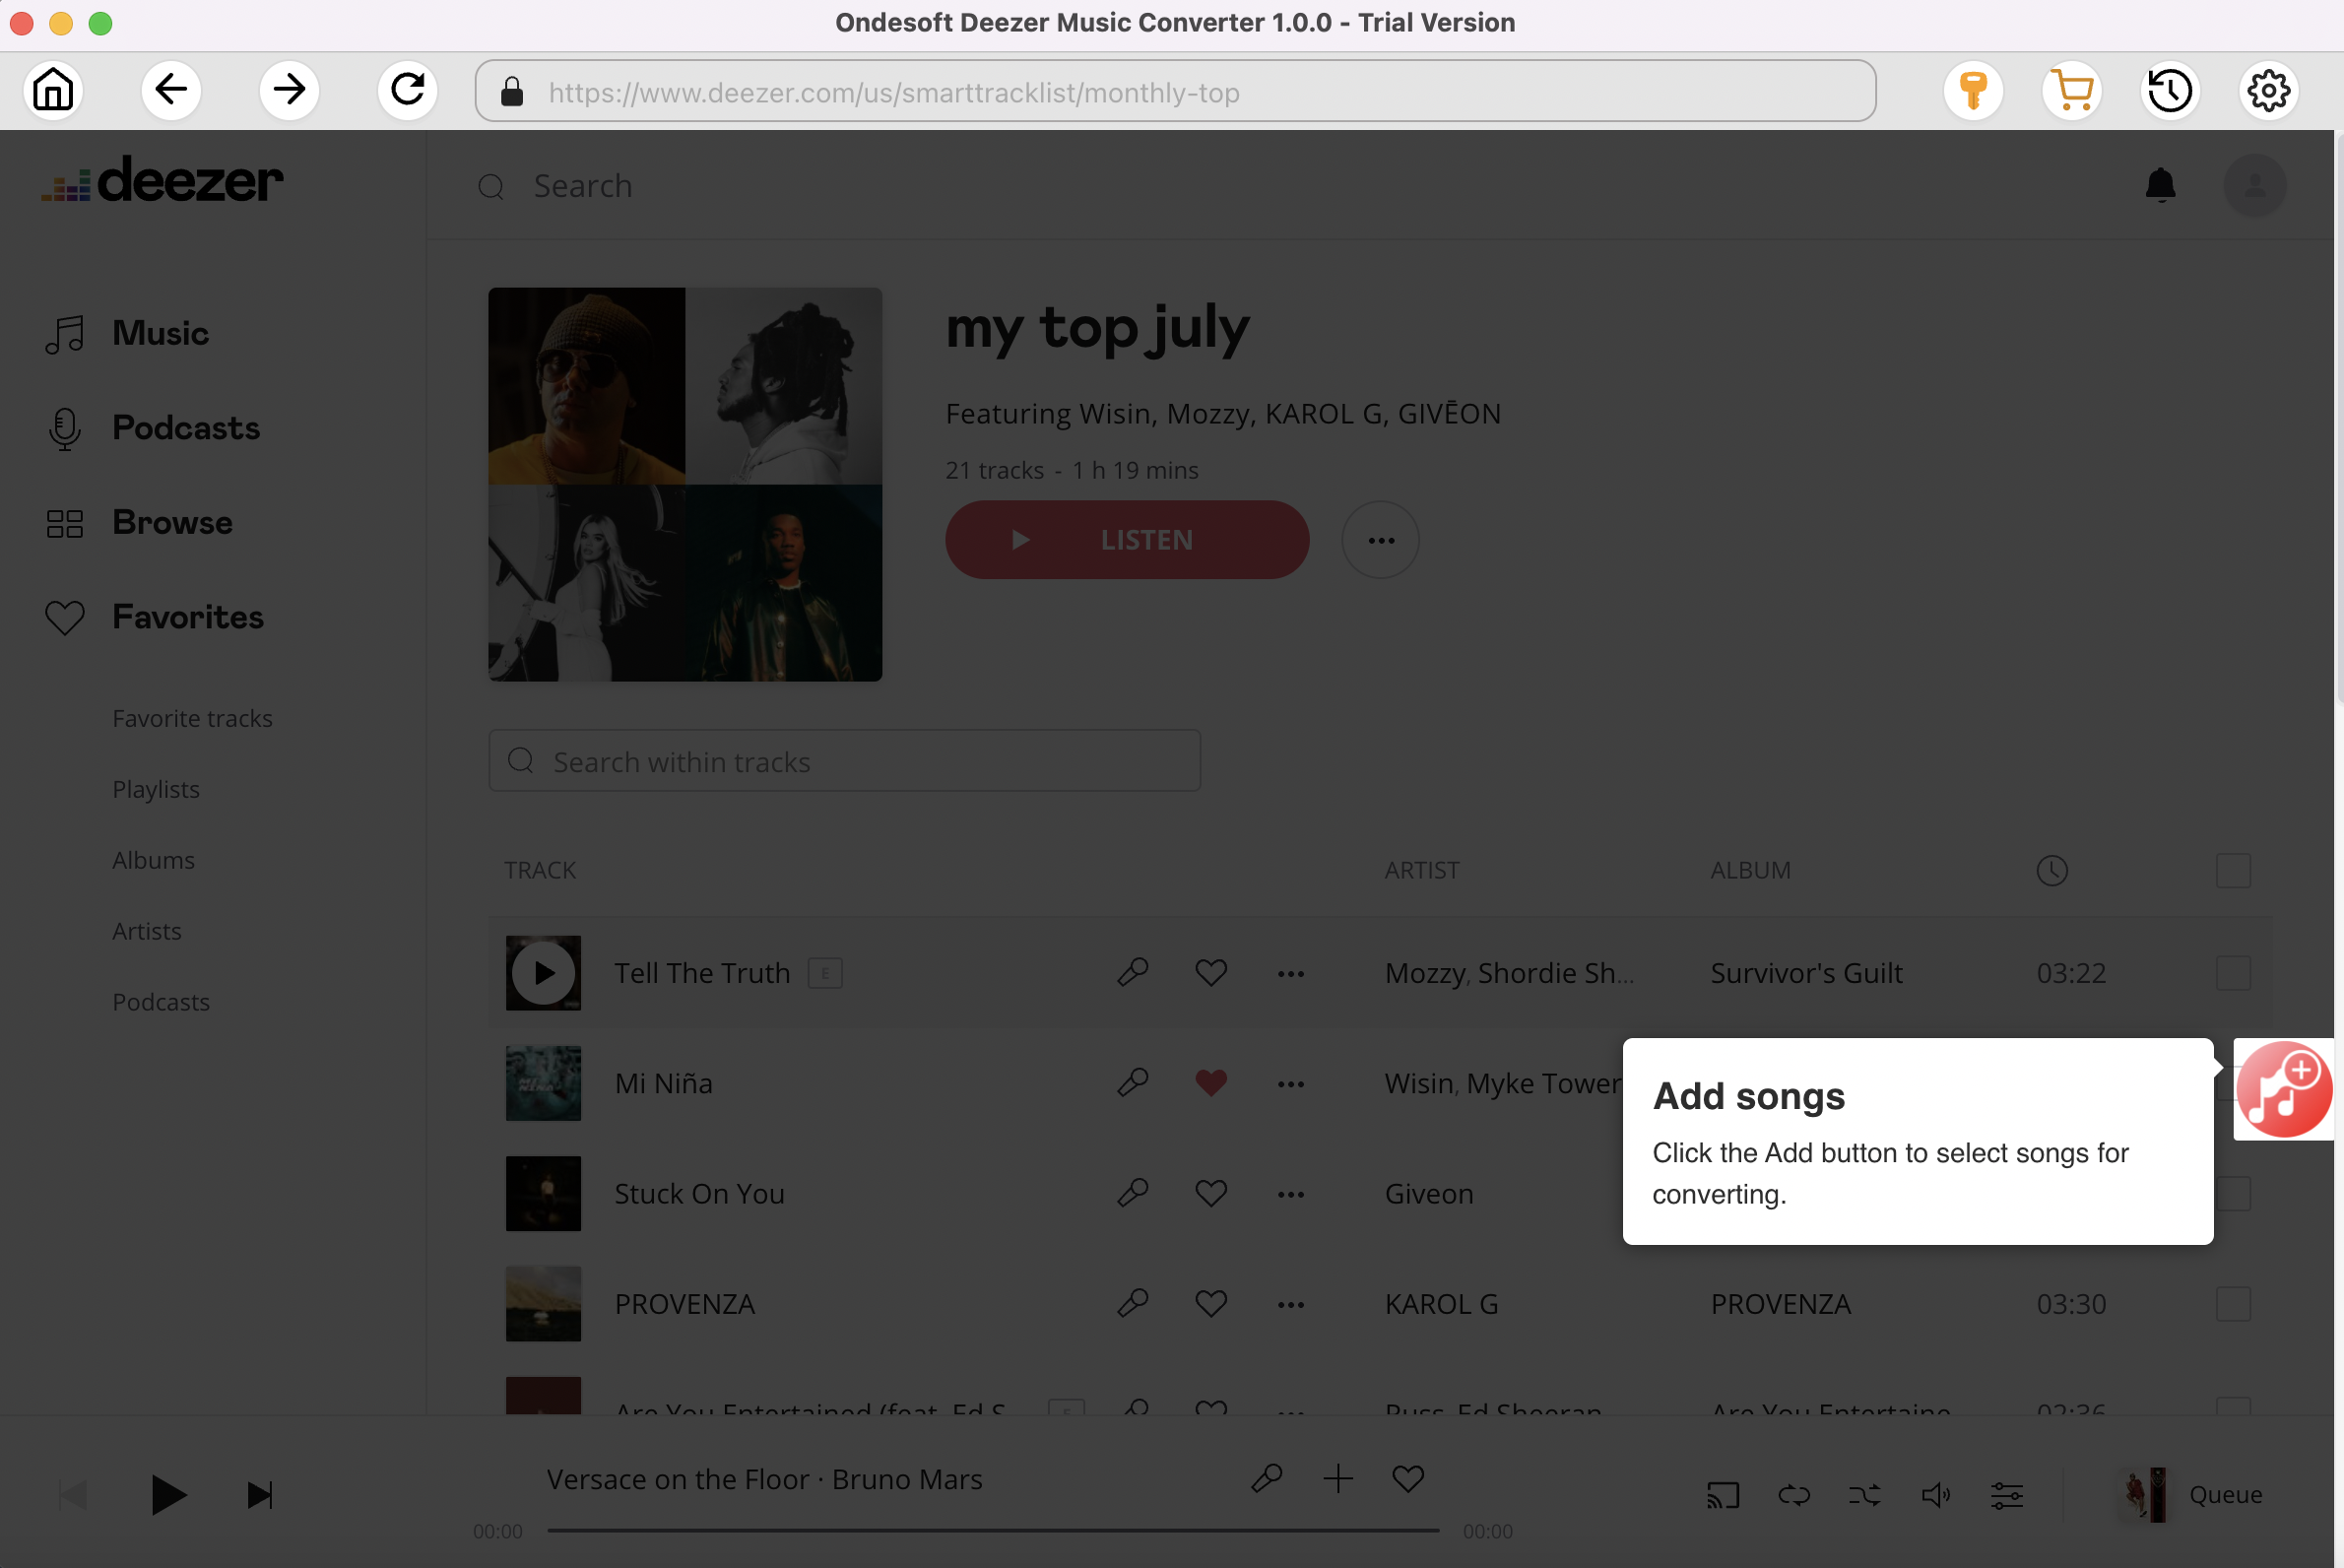Click the Search within tracks field
This screenshot has width=2344, height=1568.
pyautogui.click(x=847, y=761)
